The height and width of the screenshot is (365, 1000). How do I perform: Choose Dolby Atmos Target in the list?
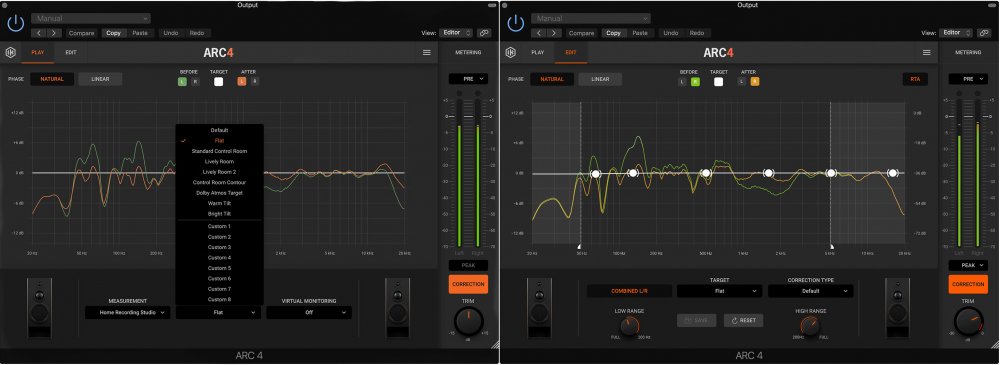pos(219,193)
